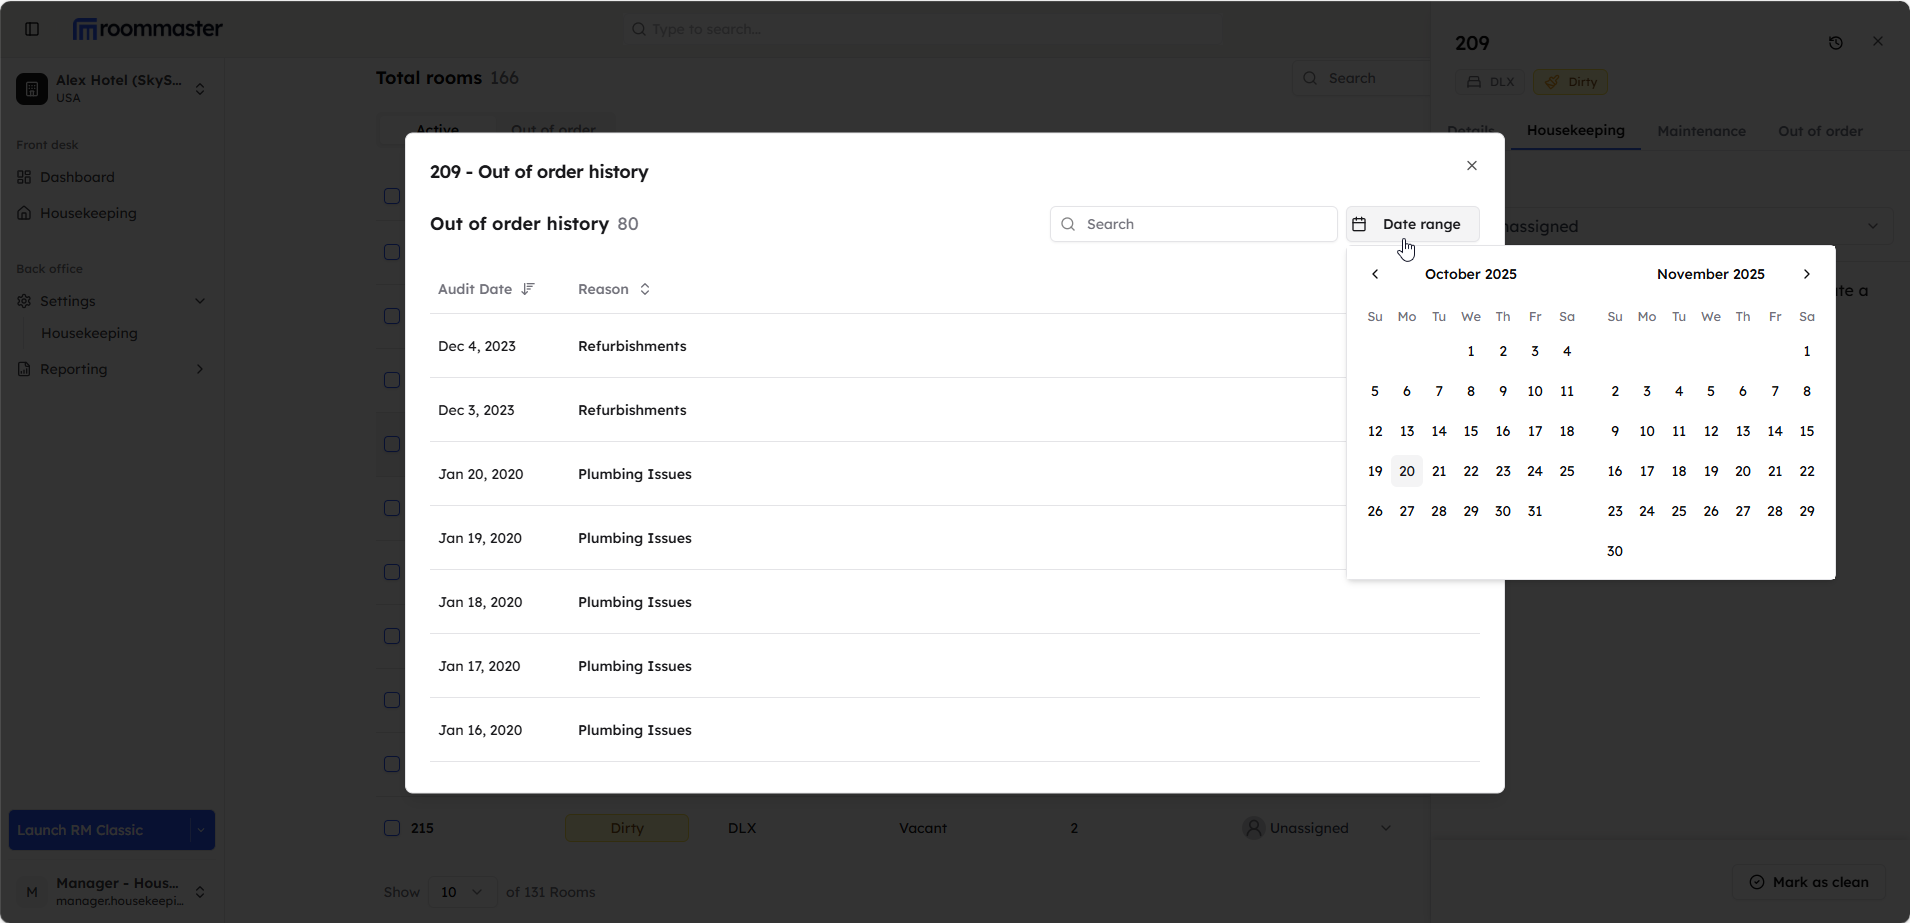This screenshot has height=923, width=1910.
Task: Open the Date range picker button
Action: tap(1411, 224)
